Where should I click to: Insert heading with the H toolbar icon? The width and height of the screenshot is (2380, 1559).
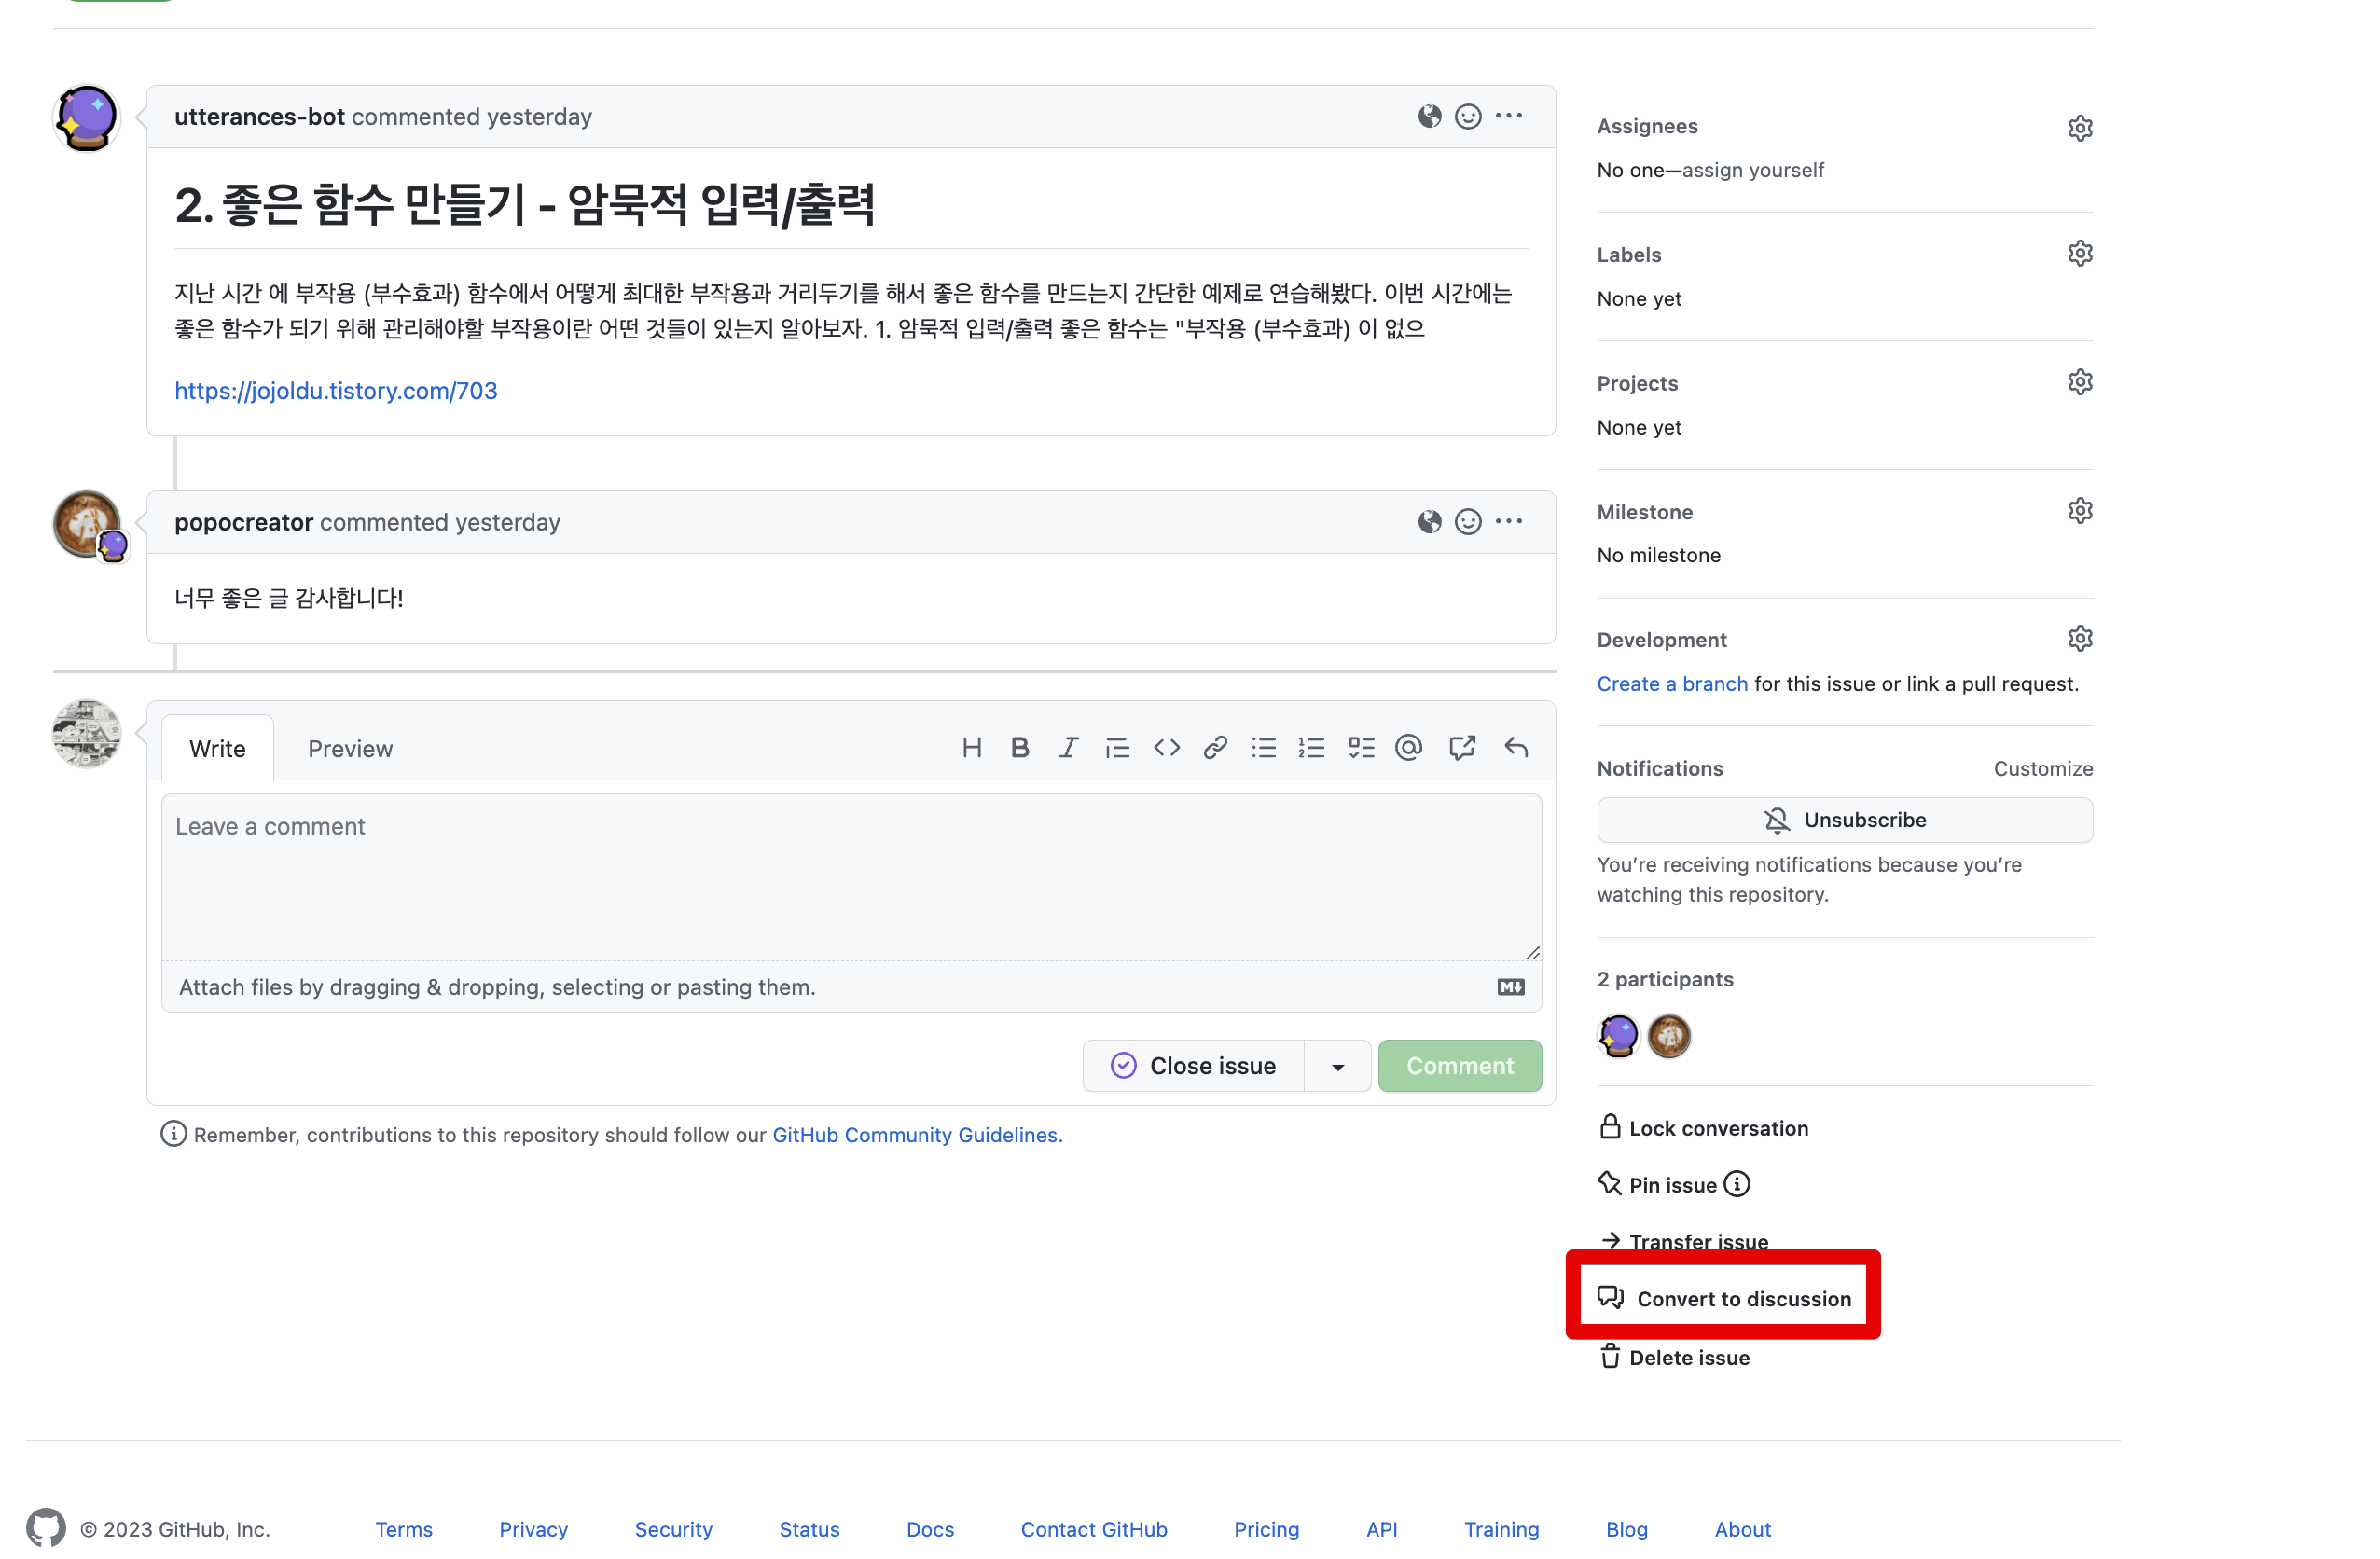point(971,748)
